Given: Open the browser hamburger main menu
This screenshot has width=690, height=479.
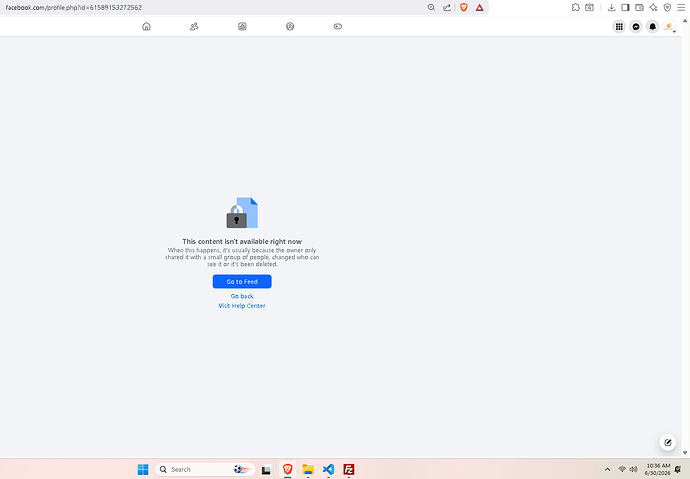Looking at the screenshot, I should tap(681, 7).
